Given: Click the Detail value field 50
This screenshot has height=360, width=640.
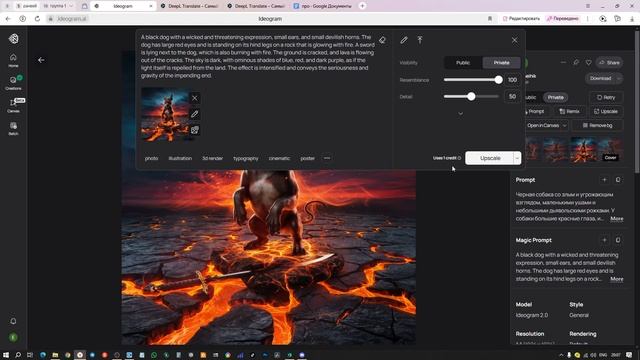Looking at the screenshot, I should click(512, 97).
